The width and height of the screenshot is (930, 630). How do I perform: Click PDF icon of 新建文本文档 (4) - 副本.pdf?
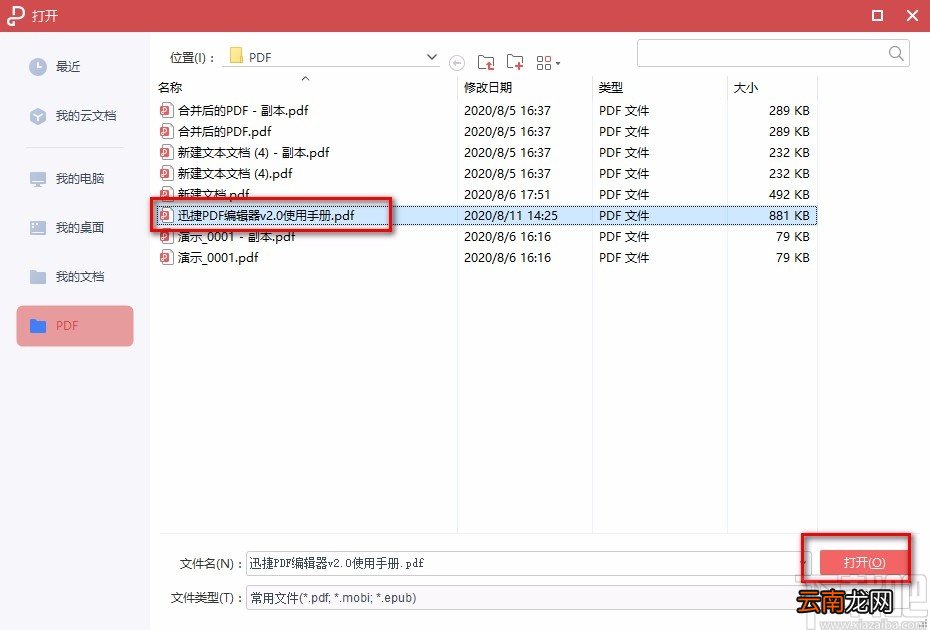(x=166, y=152)
